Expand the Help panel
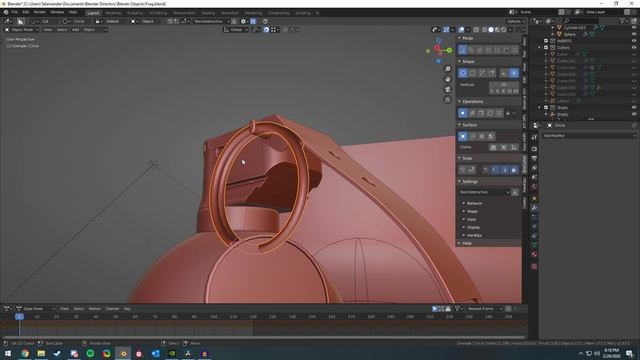The image size is (640, 360). pos(467,243)
